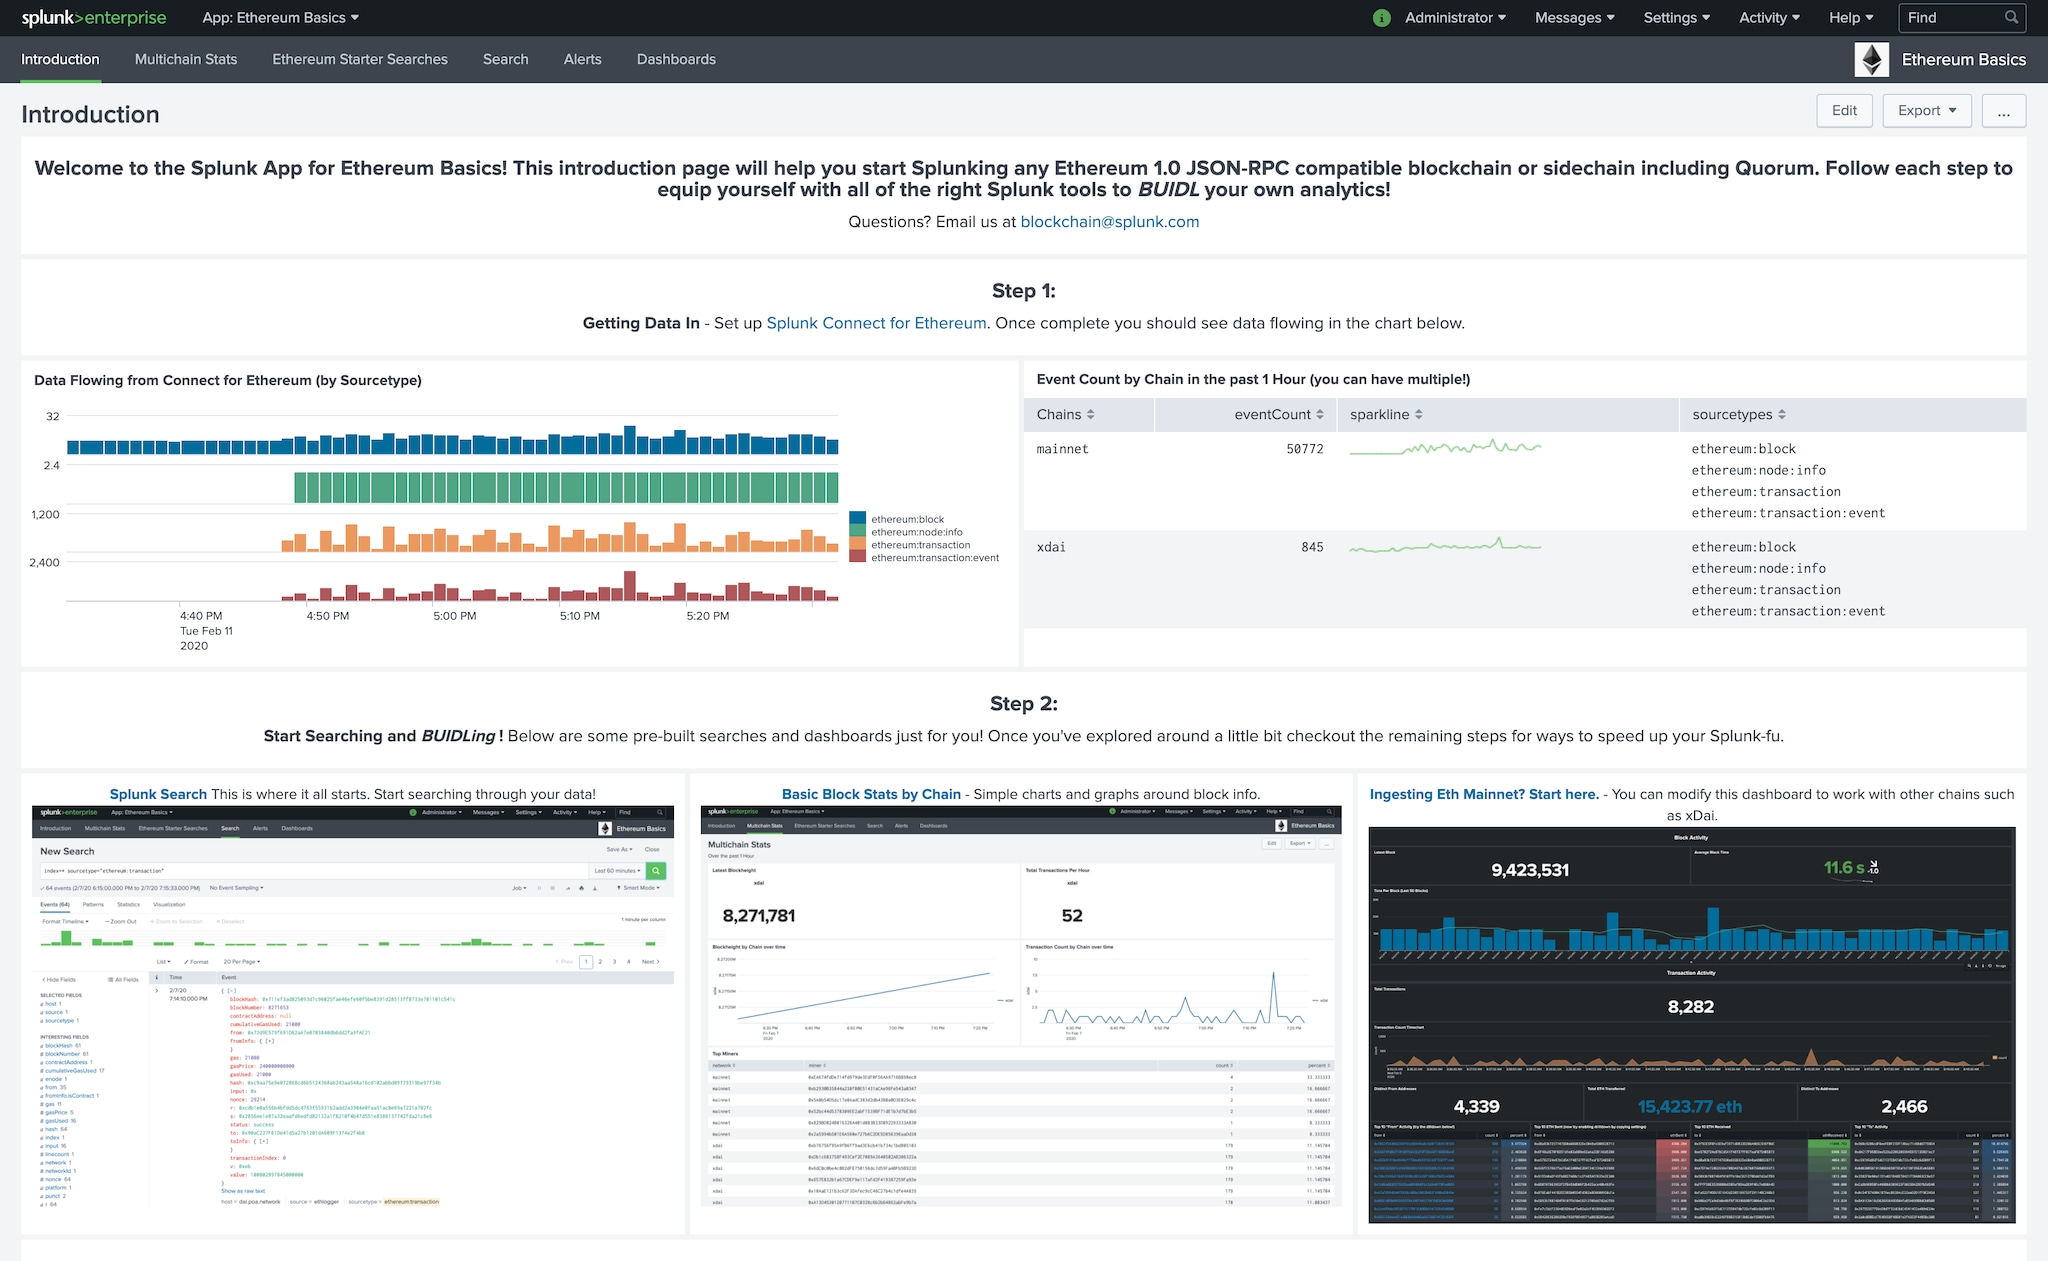This screenshot has width=2048, height=1261.
Task: Click the mainnet chain cell
Action: pos(1063,449)
